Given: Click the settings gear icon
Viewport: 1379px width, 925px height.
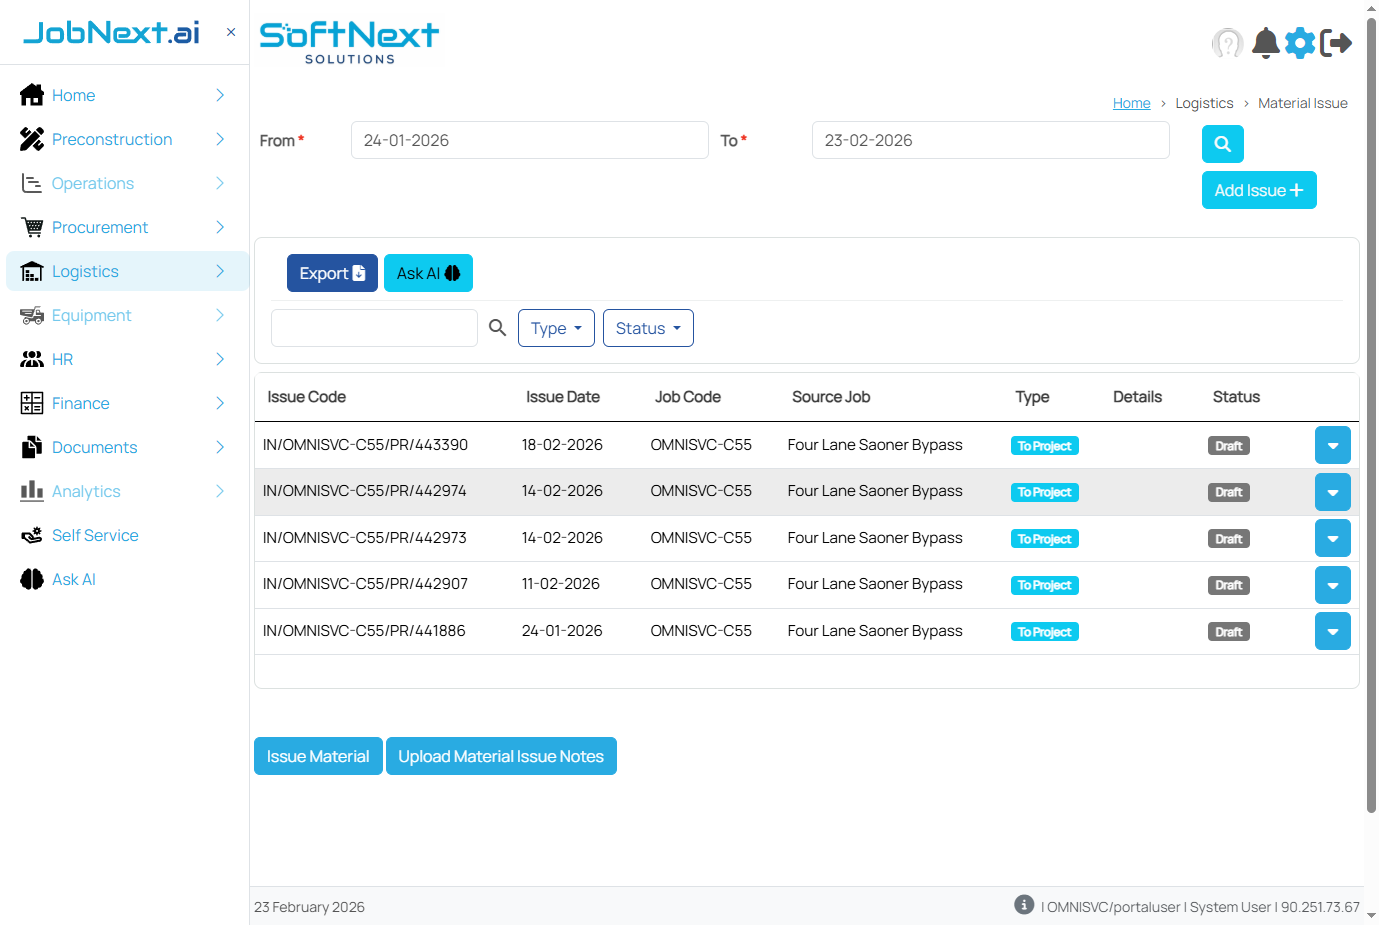Looking at the screenshot, I should pos(1300,43).
